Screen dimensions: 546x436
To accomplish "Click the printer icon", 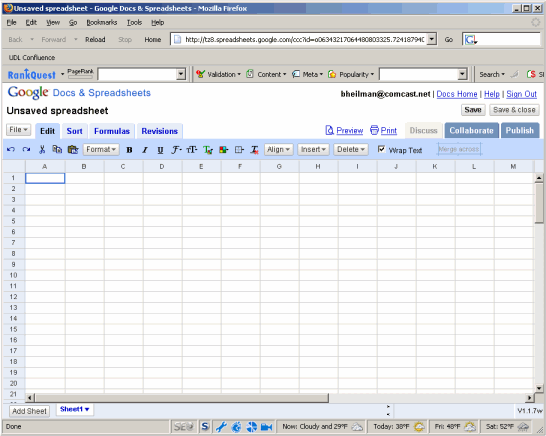I will tap(374, 130).
